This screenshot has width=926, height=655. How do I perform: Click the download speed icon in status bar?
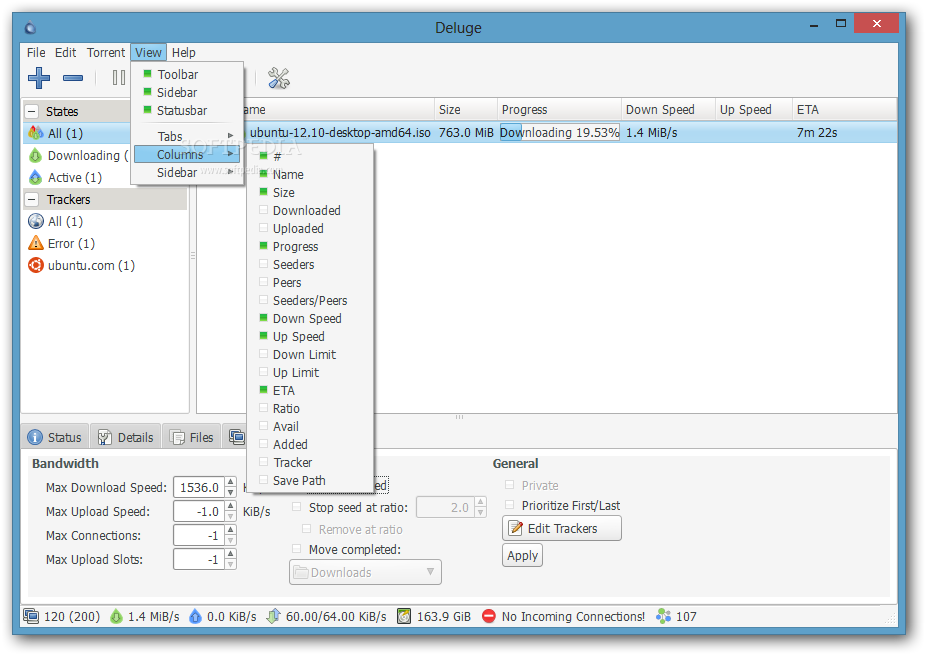[116, 617]
